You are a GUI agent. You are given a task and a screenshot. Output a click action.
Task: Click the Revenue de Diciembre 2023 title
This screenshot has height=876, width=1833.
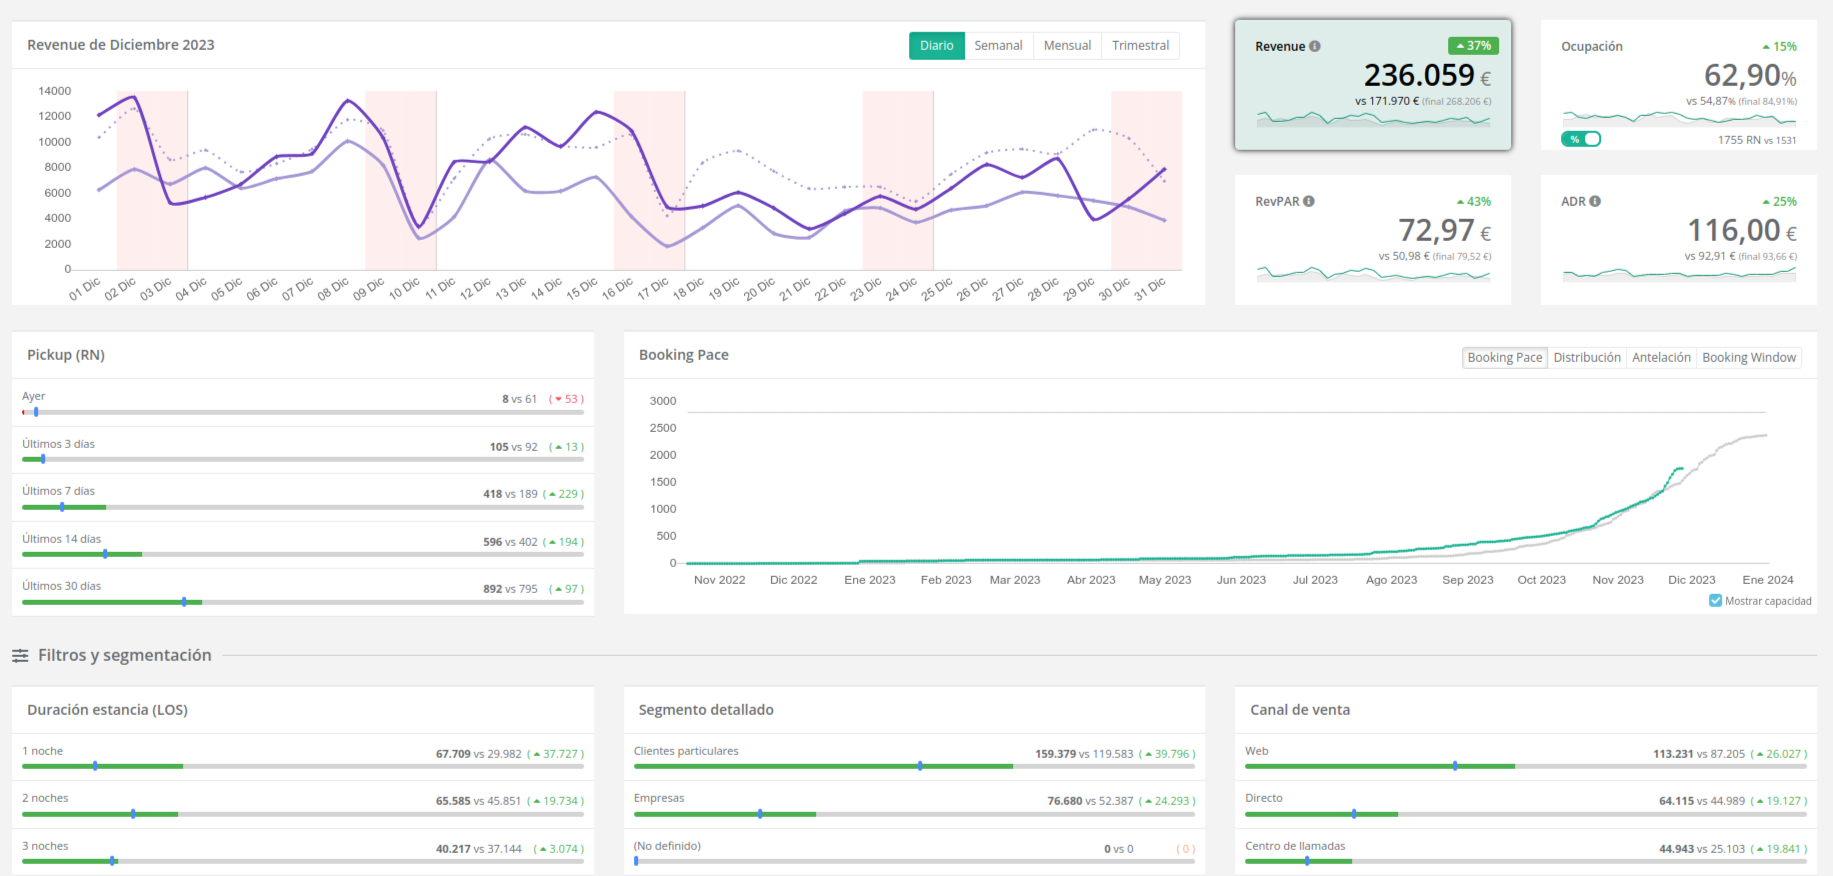tap(121, 45)
